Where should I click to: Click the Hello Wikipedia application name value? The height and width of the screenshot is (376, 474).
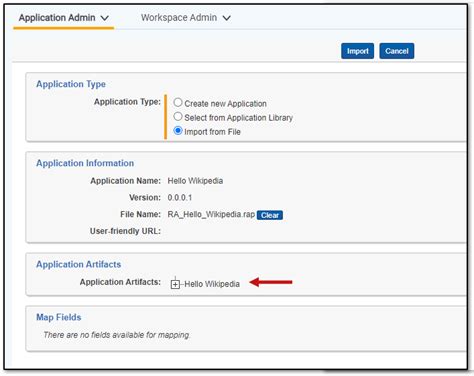click(195, 181)
